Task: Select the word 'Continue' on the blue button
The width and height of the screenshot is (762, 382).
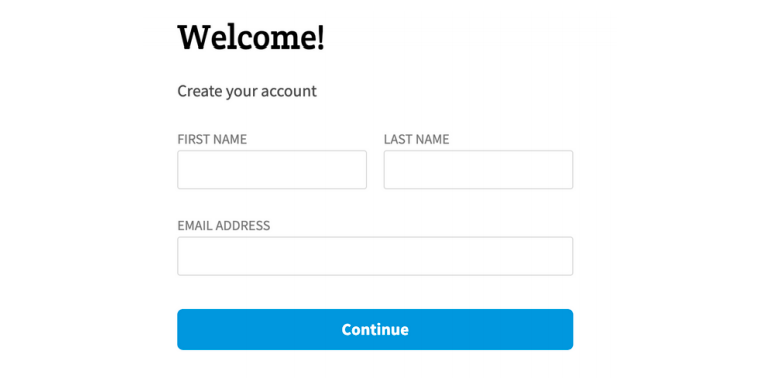Action: pos(375,330)
